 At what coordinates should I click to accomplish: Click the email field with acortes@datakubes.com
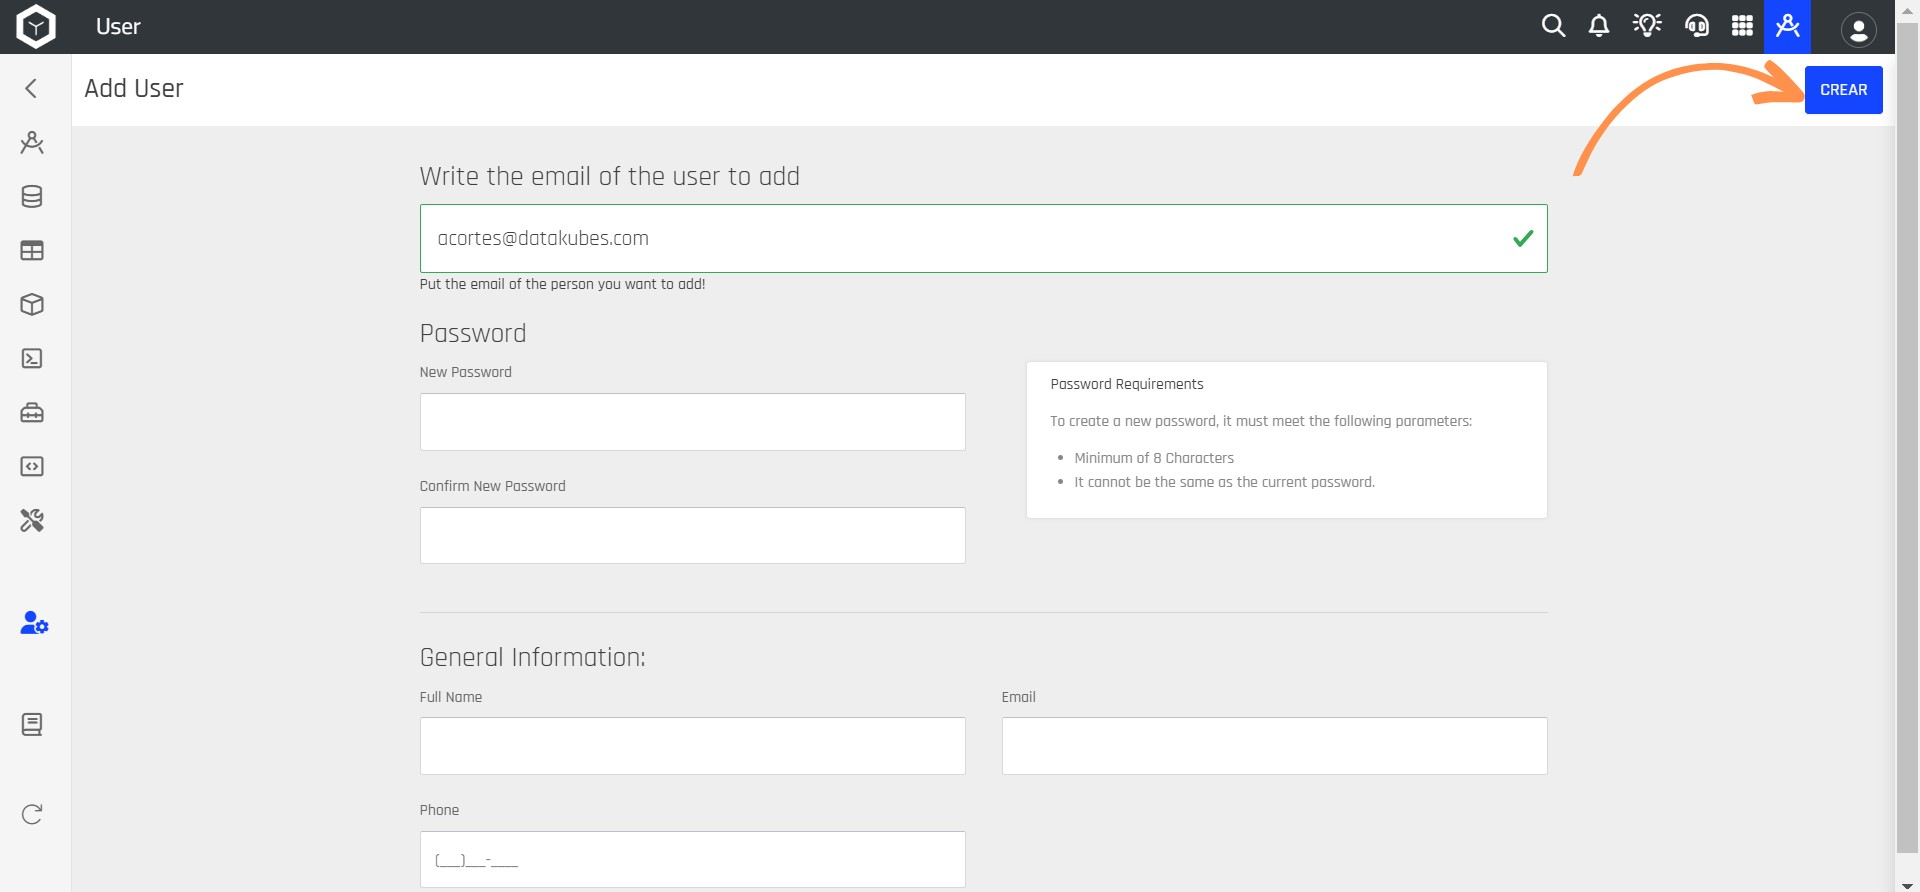tap(983, 239)
